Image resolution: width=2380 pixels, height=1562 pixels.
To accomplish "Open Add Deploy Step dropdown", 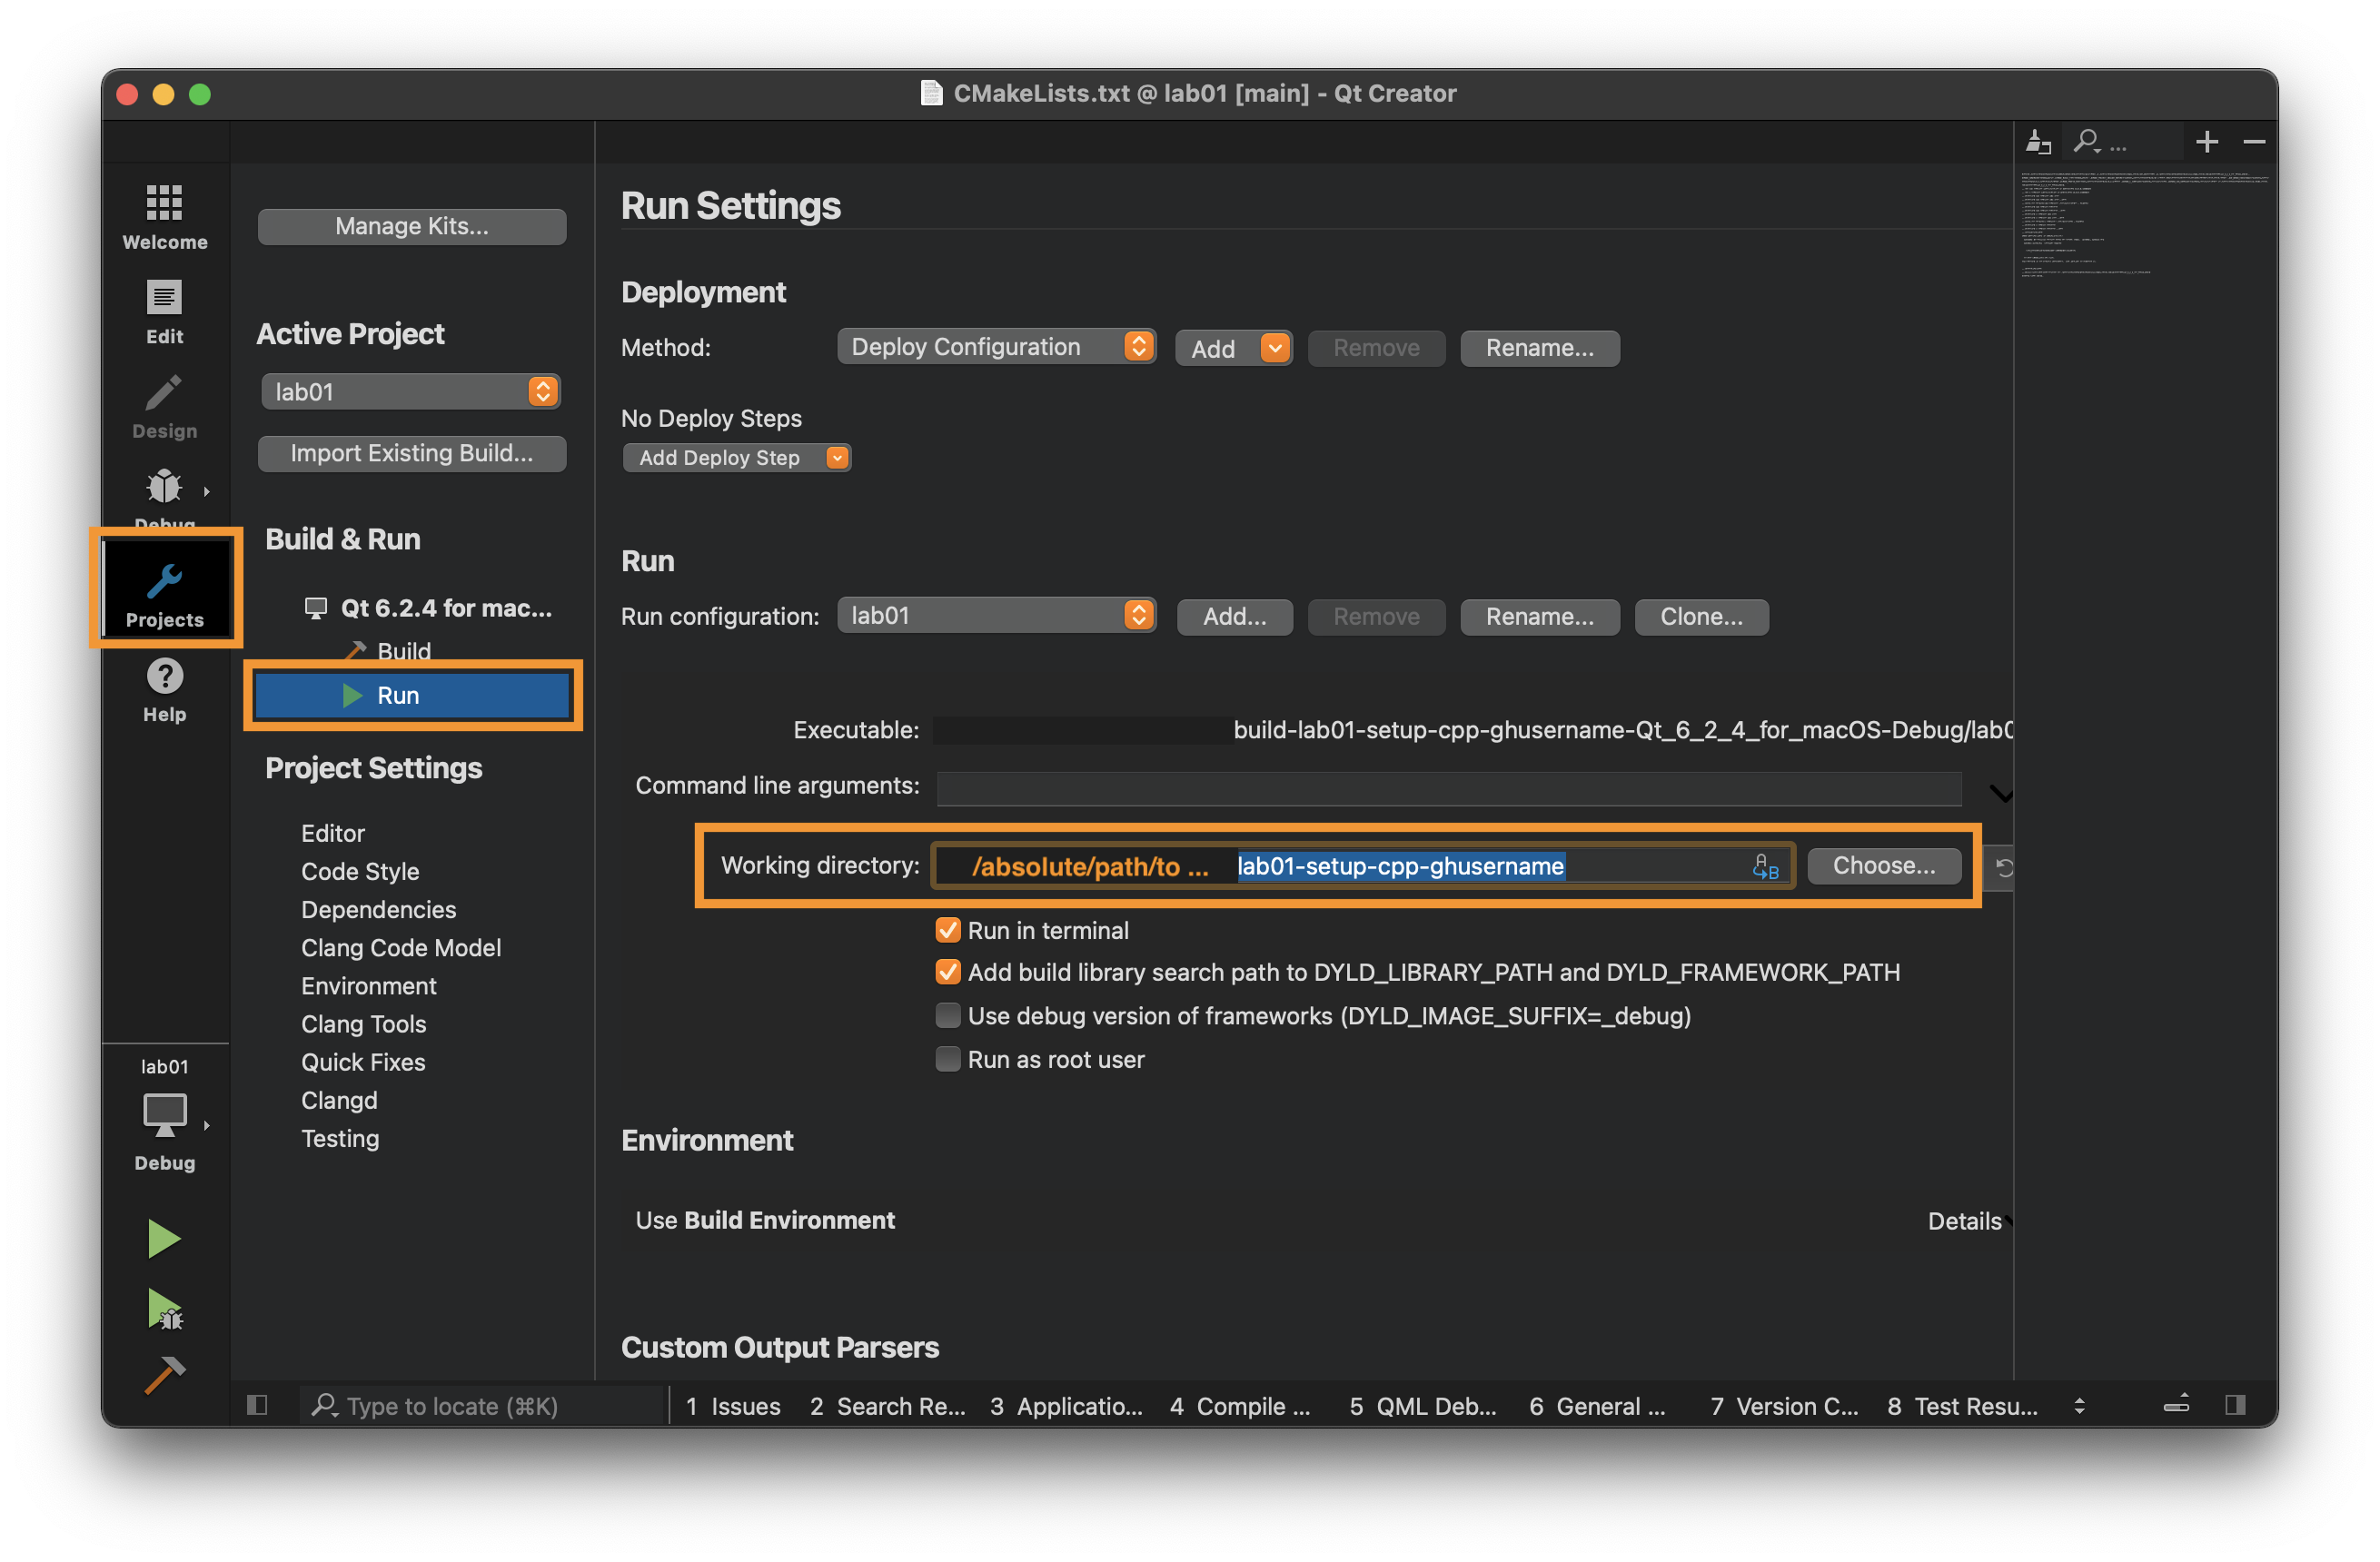I will pos(737,457).
